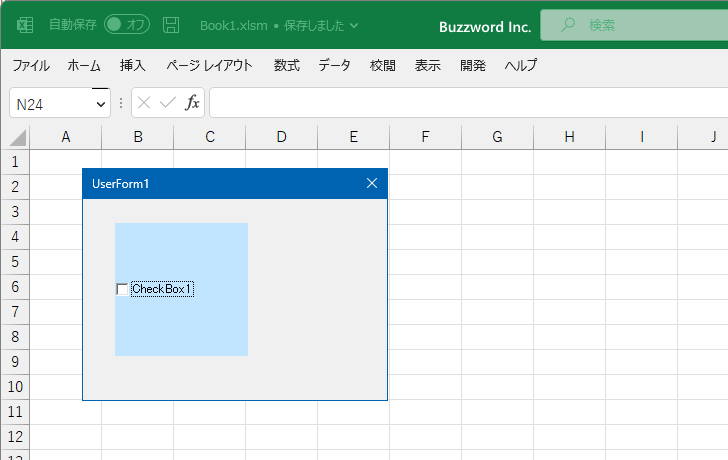Click the Enter checkmark in formula bar
Viewport: 728px width, 460px height.
coord(168,103)
